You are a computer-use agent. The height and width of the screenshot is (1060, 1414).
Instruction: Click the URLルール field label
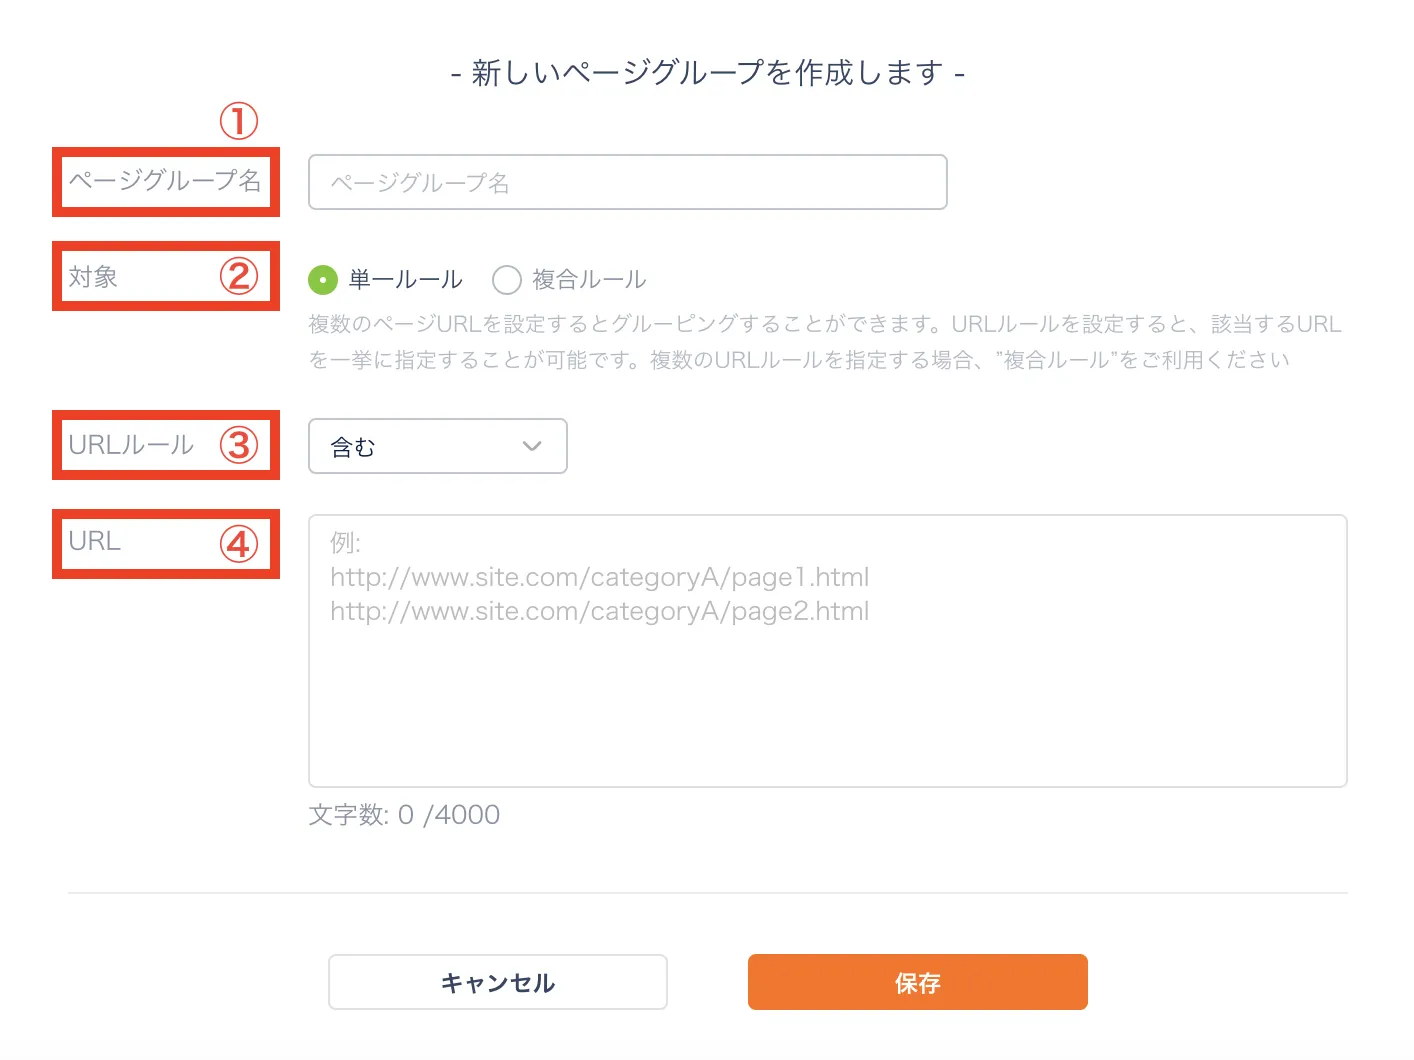(131, 445)
